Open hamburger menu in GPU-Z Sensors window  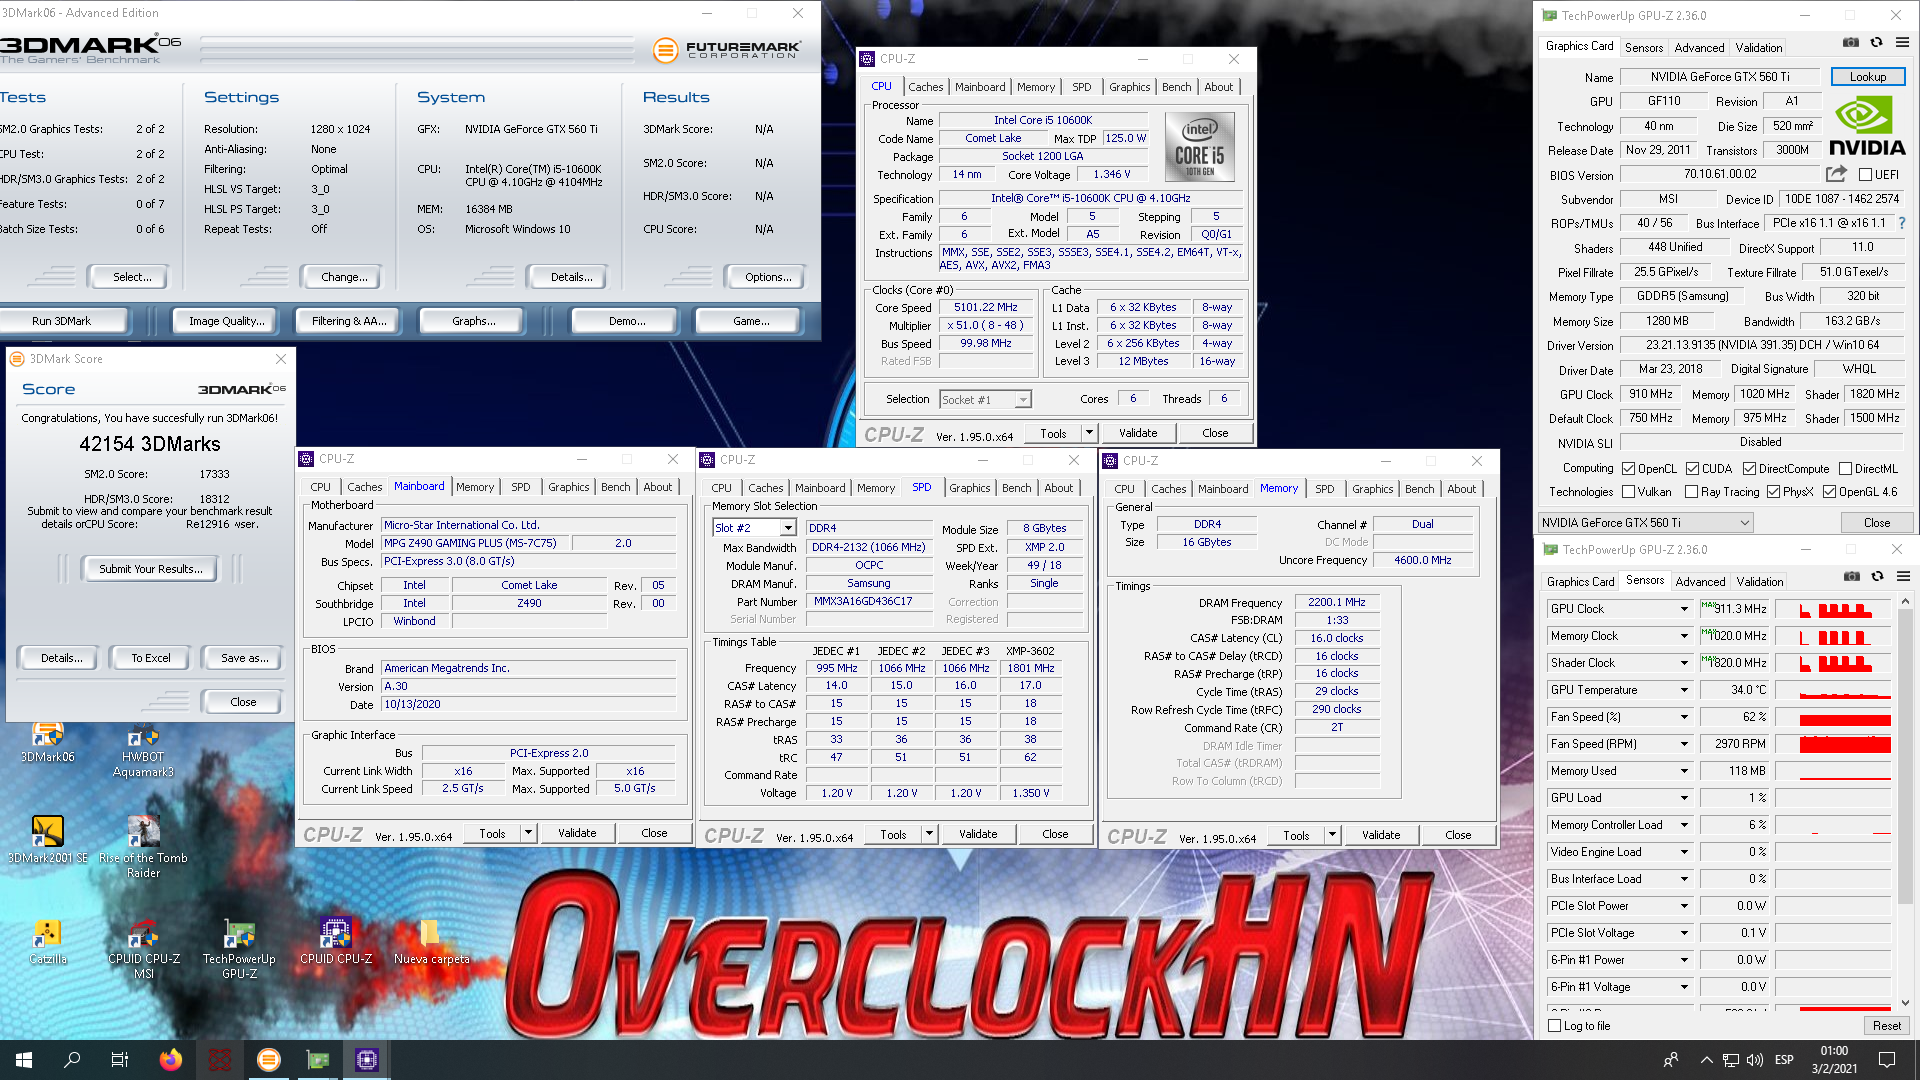coord(1903,577)
